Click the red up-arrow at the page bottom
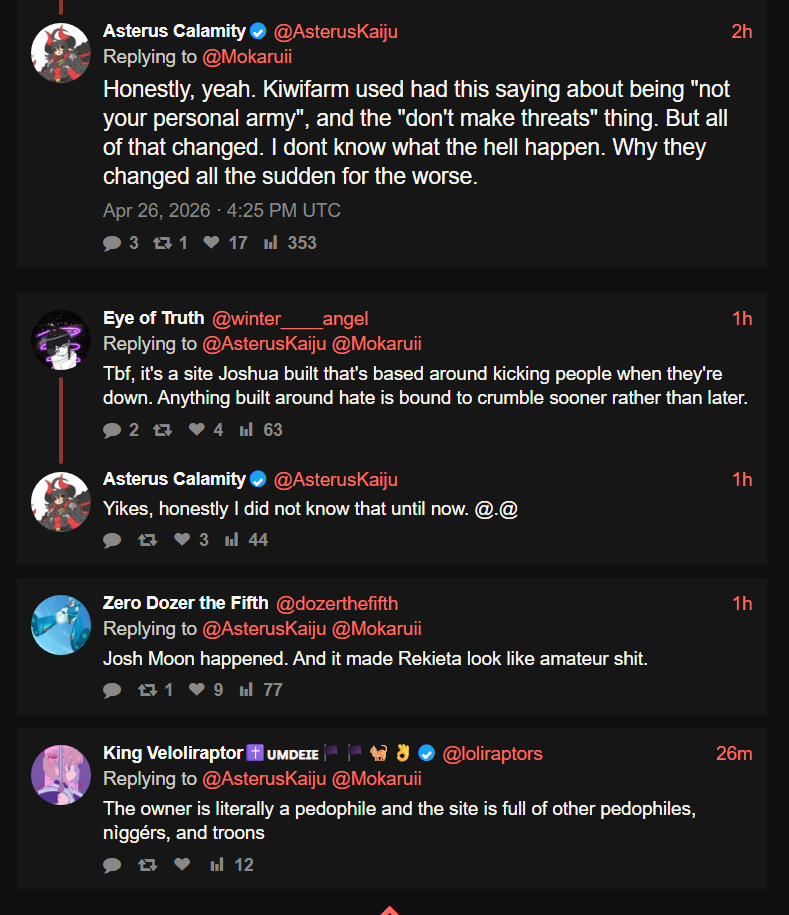This screenshot has height=915, width=789. 389,910
